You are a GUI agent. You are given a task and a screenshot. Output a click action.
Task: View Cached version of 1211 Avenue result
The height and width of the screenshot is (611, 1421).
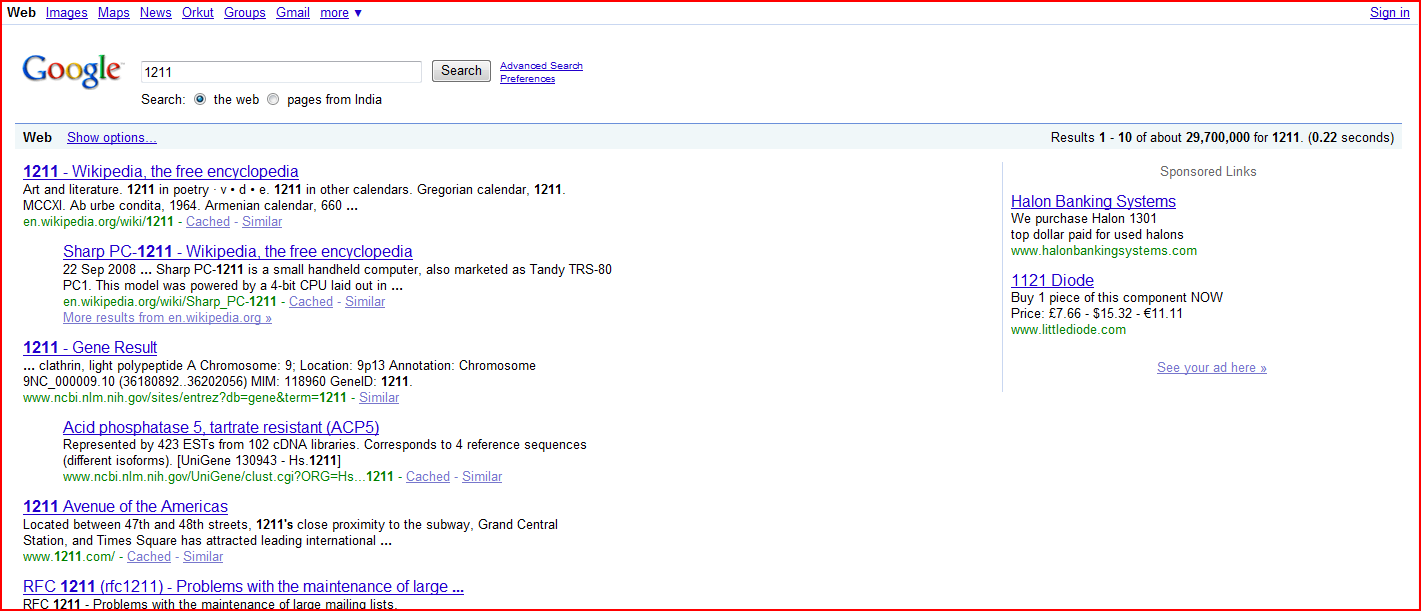[149, 557]
